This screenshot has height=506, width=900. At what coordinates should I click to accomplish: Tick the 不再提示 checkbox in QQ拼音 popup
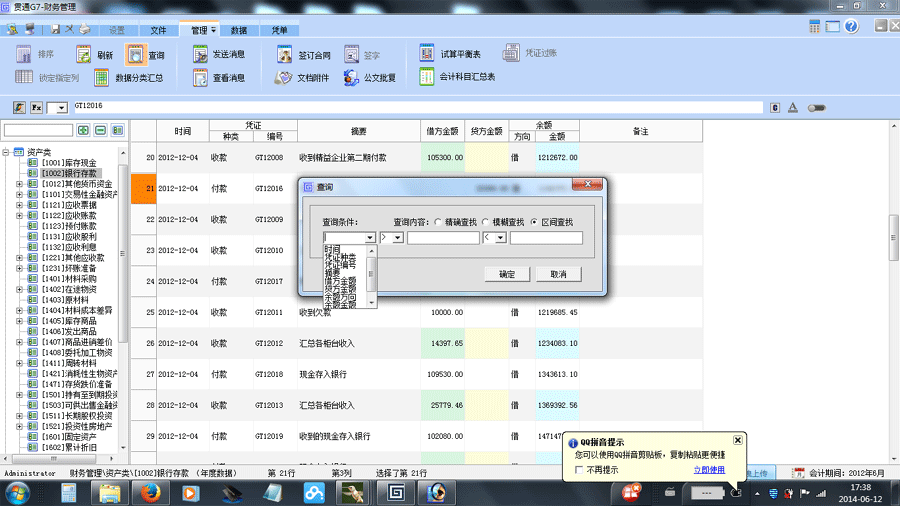(578, 469)
